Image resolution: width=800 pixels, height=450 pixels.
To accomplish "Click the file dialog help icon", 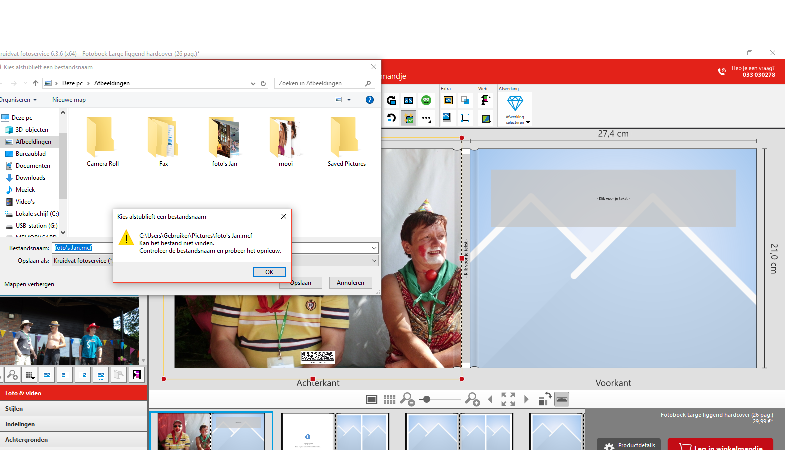I will pos(370,100).
